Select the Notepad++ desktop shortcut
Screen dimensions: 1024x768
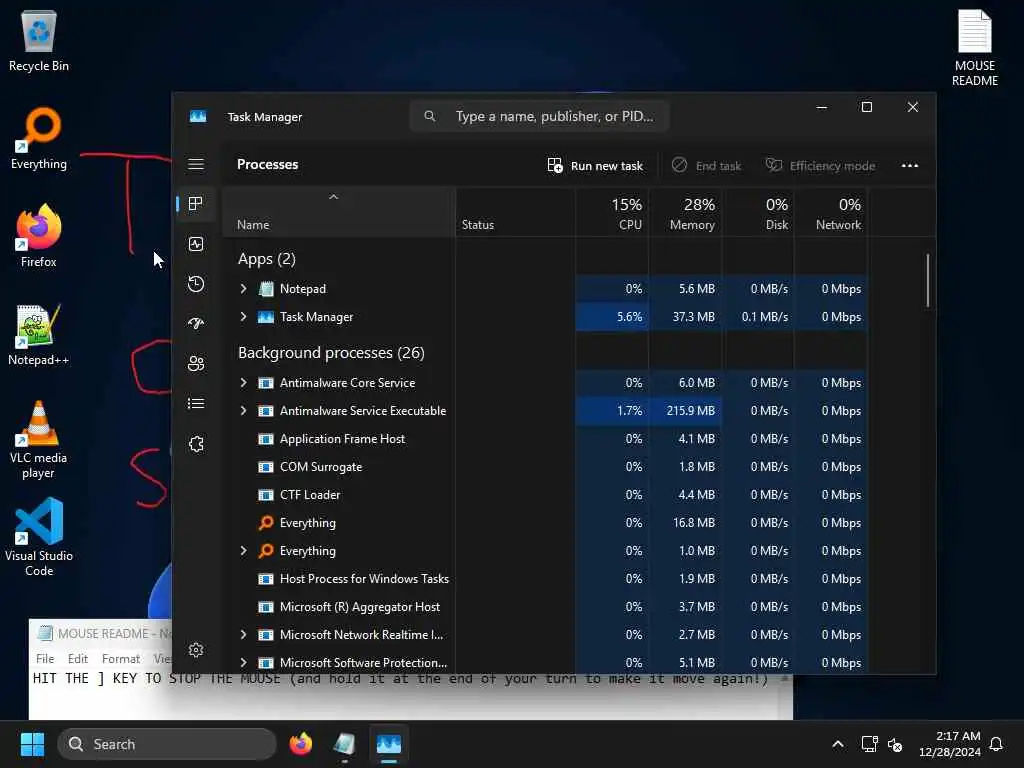tap(39, 335)
